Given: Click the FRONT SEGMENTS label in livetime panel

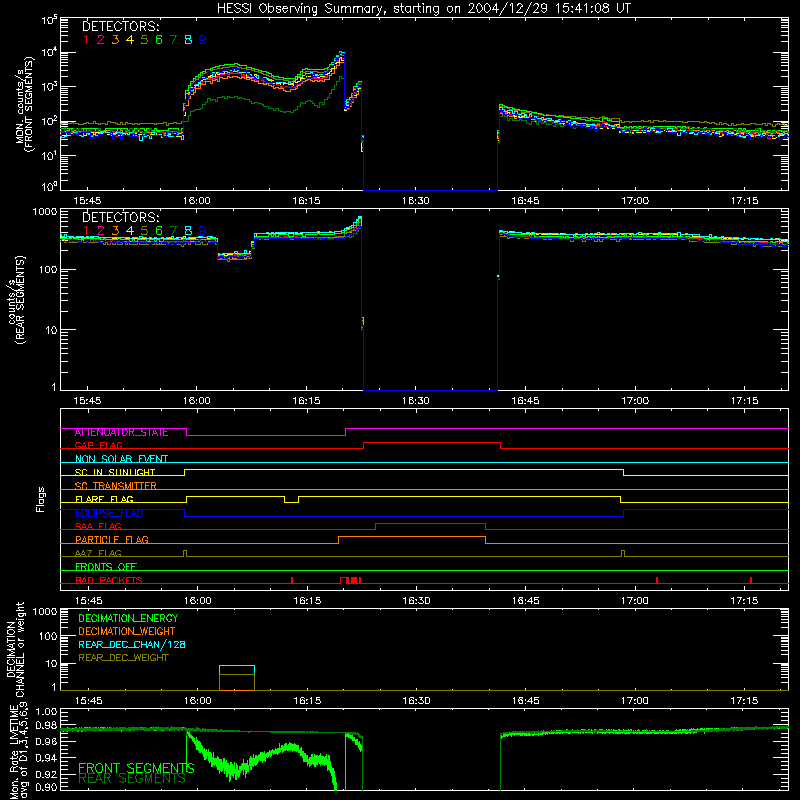Looking at the screenshot, I should pos(136,768).
